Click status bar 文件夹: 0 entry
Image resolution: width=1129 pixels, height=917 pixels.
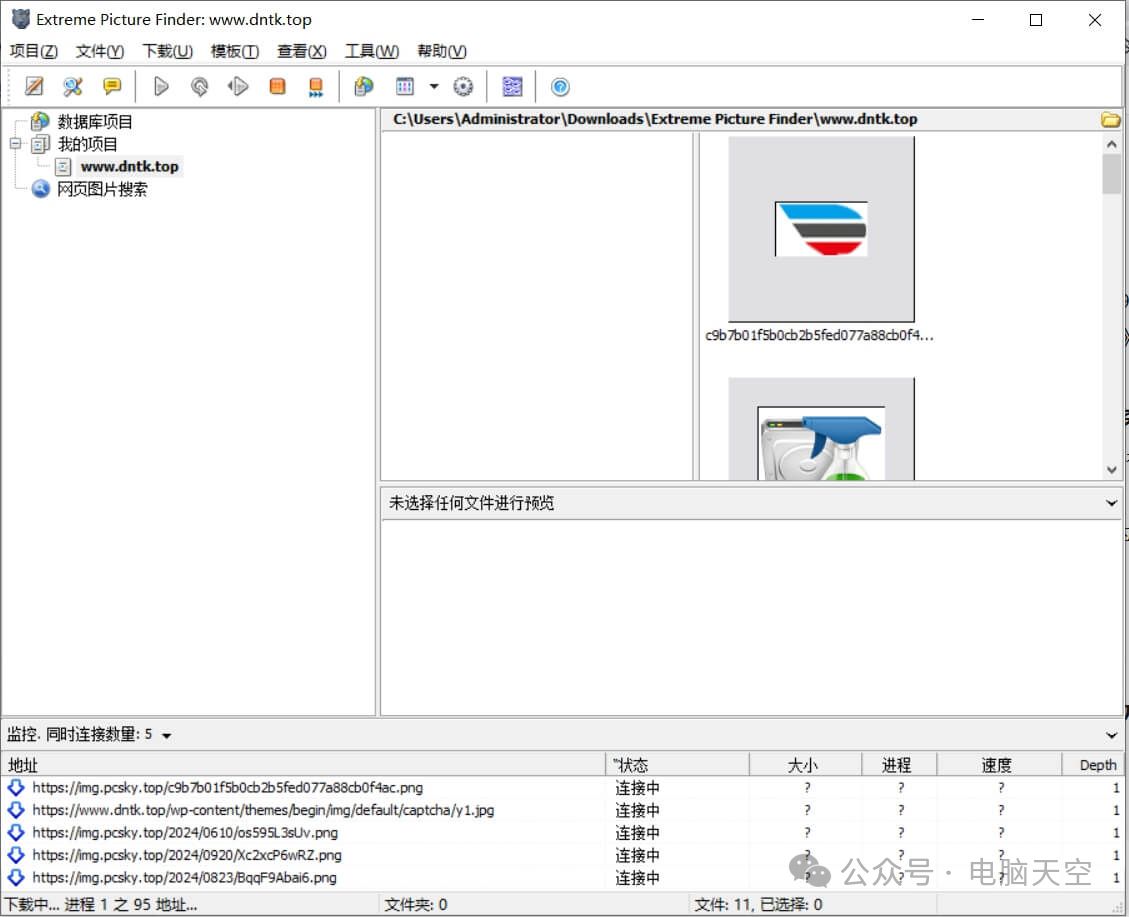coord(415,904)
